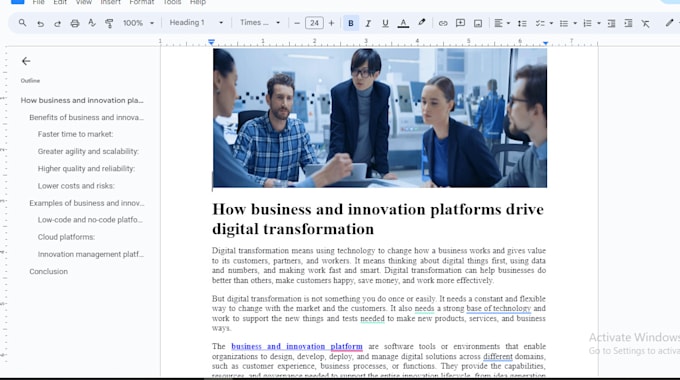This screenshot has width=680, height=380.
Task: Insert a link
Action: (x=443, y=23)
